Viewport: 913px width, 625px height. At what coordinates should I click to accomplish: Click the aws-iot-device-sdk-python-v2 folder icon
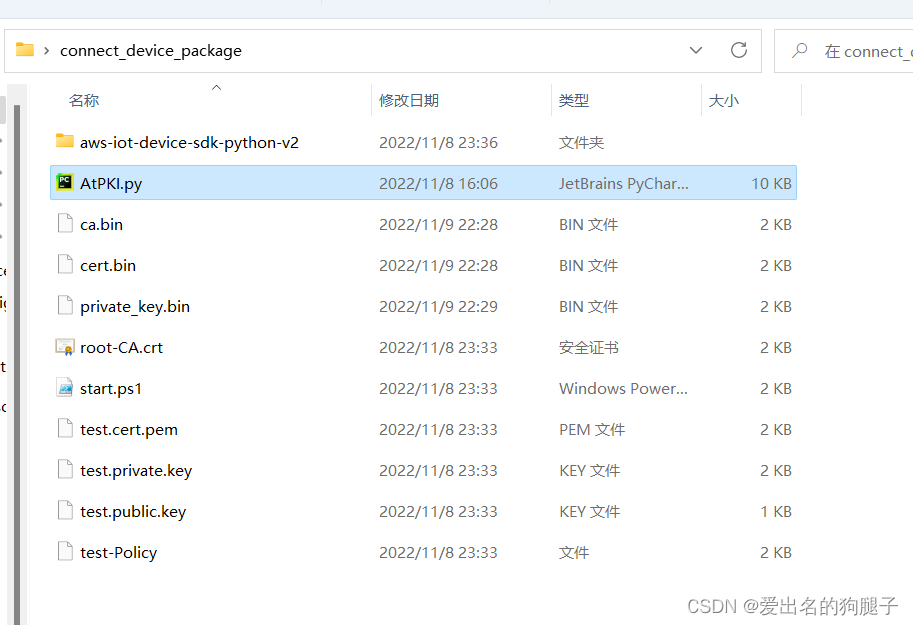coord(65,141)
